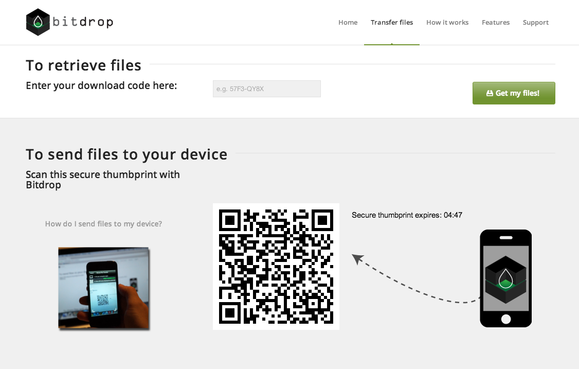The width and height of the screenshot is (579, 369).
Task: Click the bitdrop wordmark text
Action: pos(83,22)
